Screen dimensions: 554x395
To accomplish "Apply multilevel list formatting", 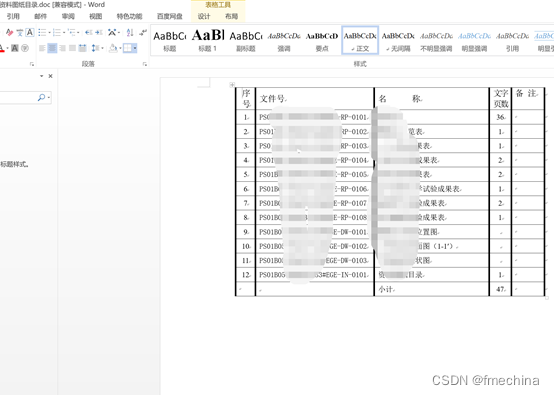I will pos(72,33).
